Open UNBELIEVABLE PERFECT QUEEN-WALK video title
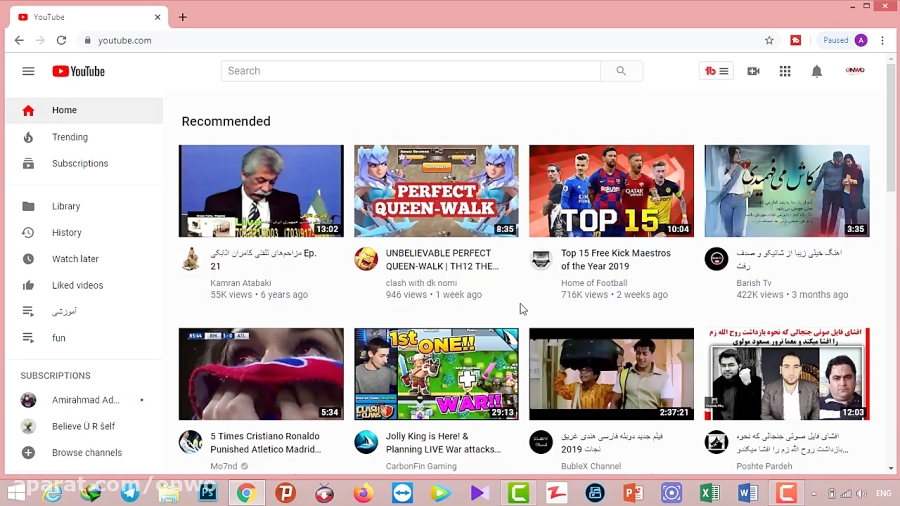 point(442,259)
